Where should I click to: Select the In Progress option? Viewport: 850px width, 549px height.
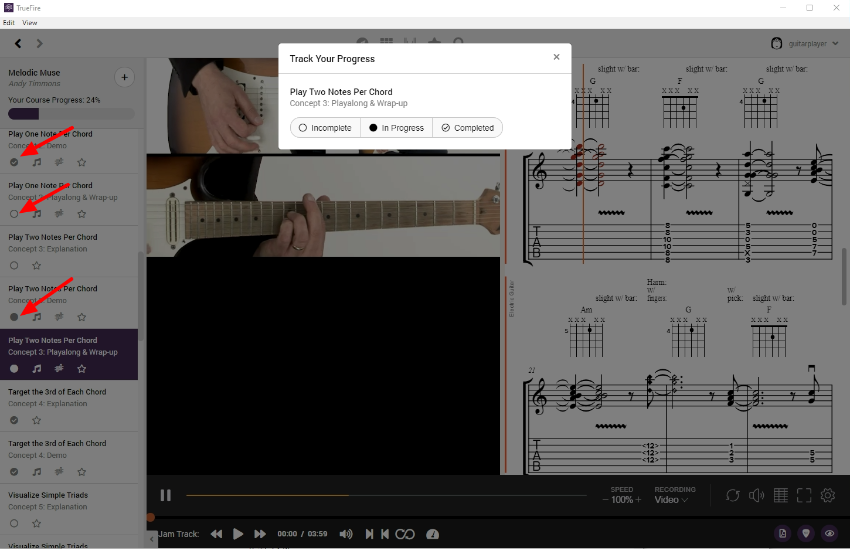[x=397, y=128]
